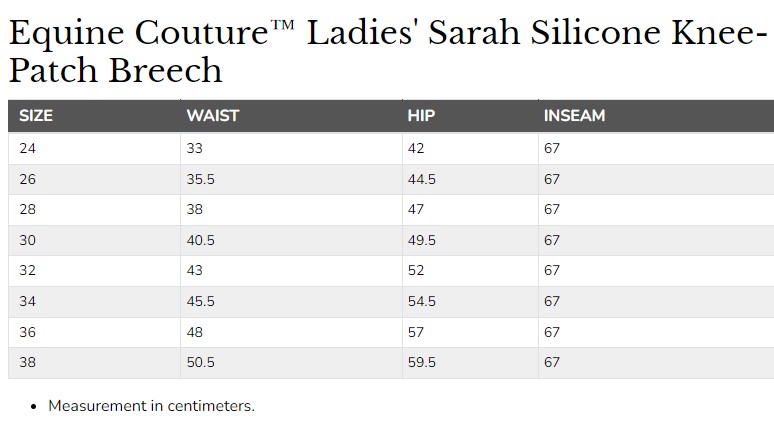This screenshot has width=774, height=431.
Task: Click the Equine Couture product title heading
Action: (x=388, y=51)
